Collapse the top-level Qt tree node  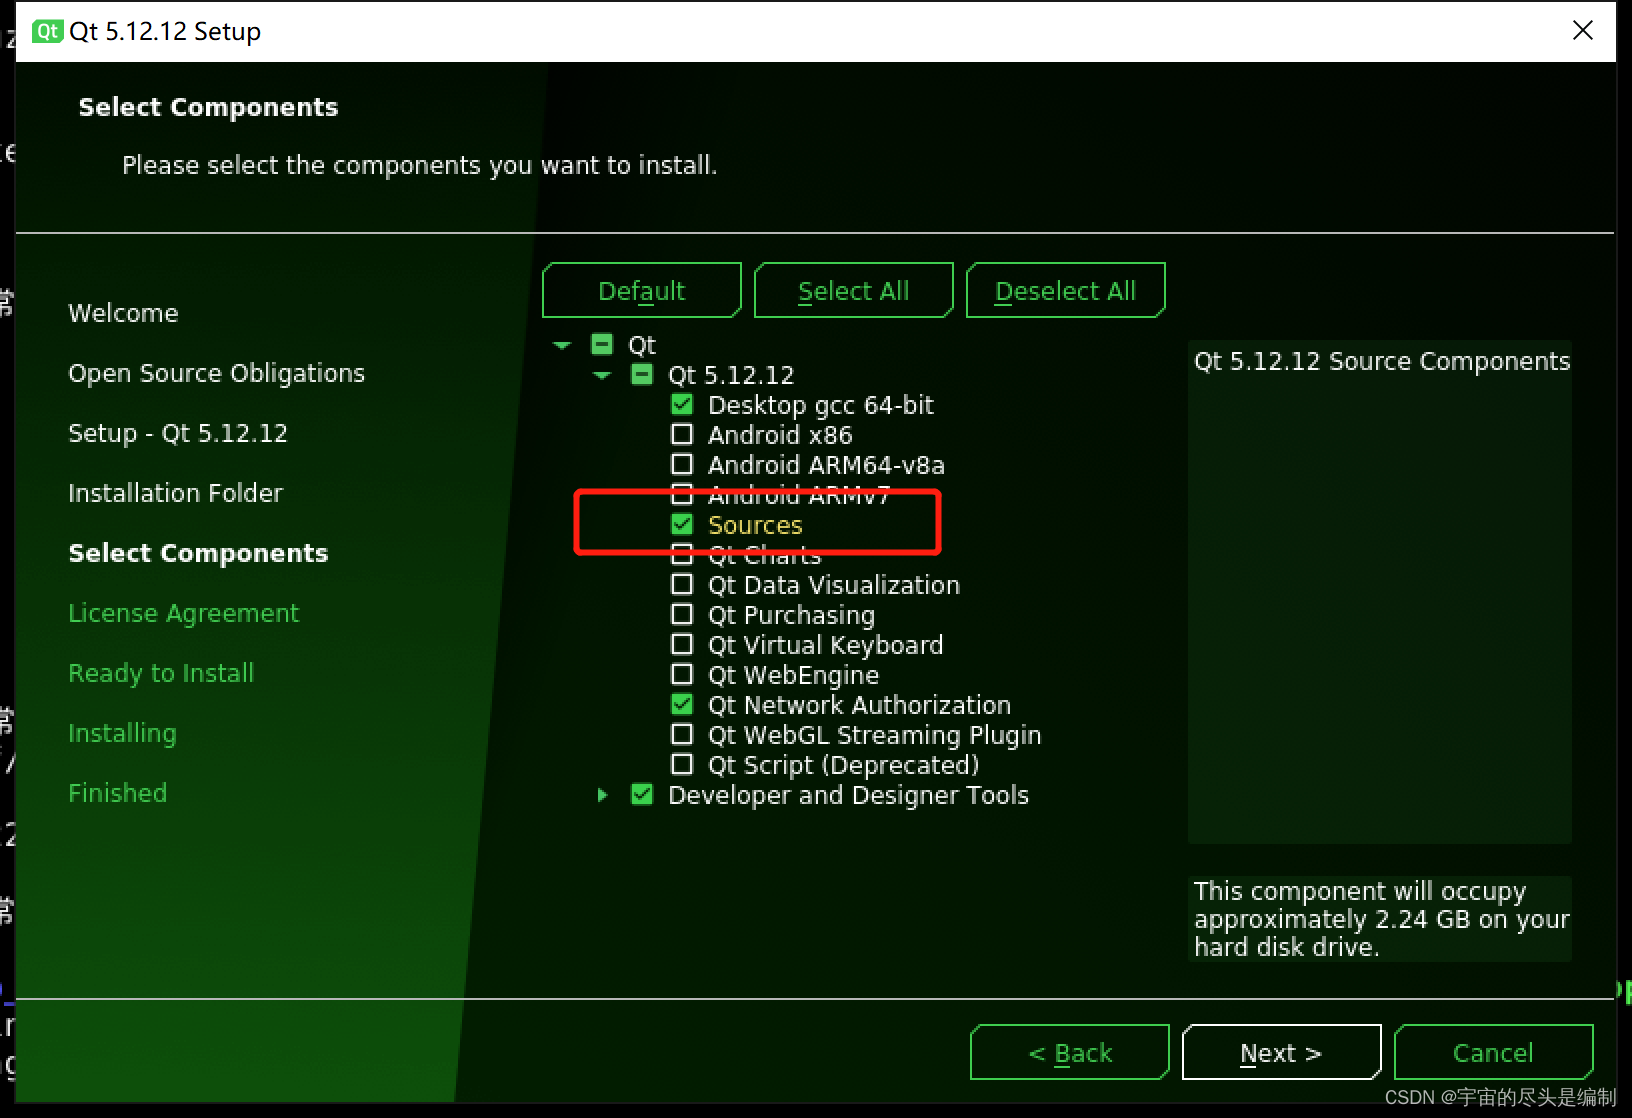tap(562, 345)
